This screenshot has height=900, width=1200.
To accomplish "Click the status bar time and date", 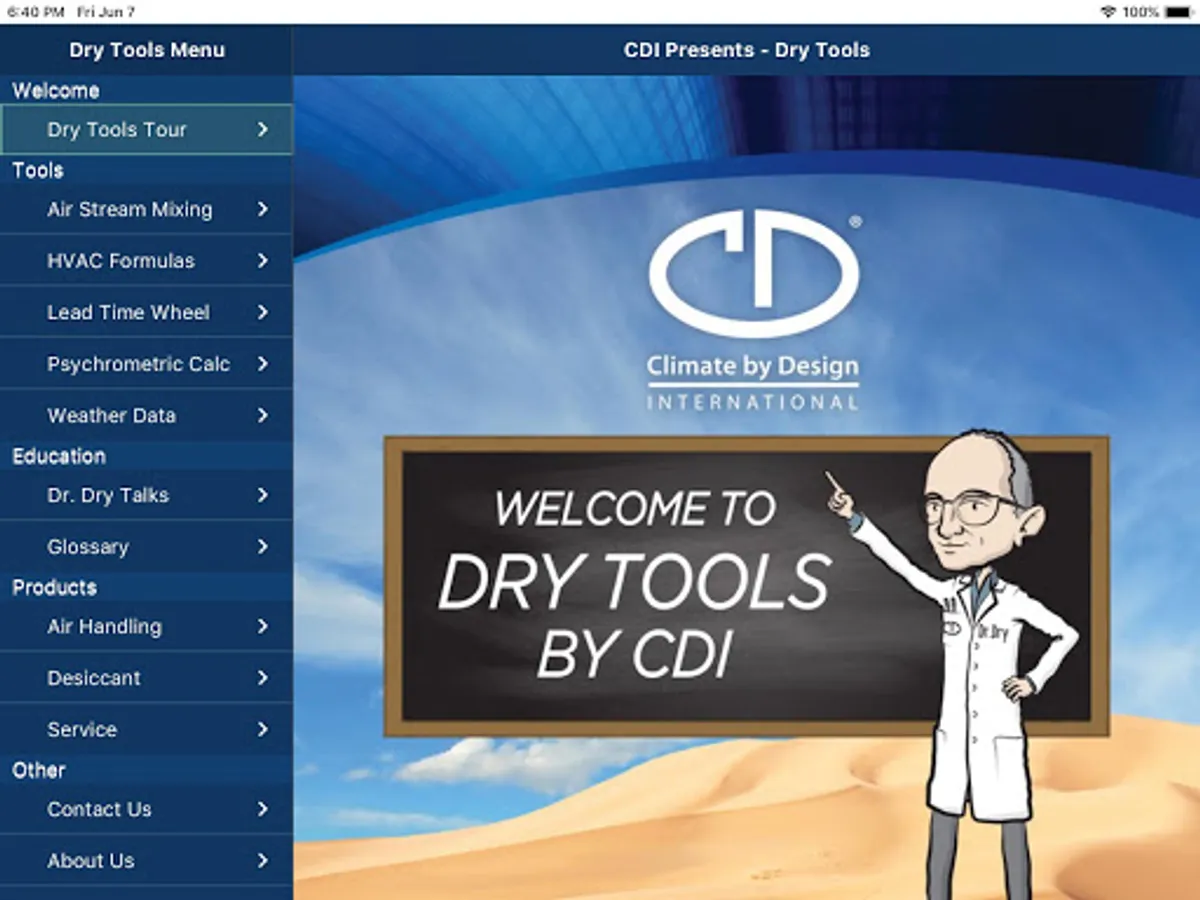I will tap(70, 12).
